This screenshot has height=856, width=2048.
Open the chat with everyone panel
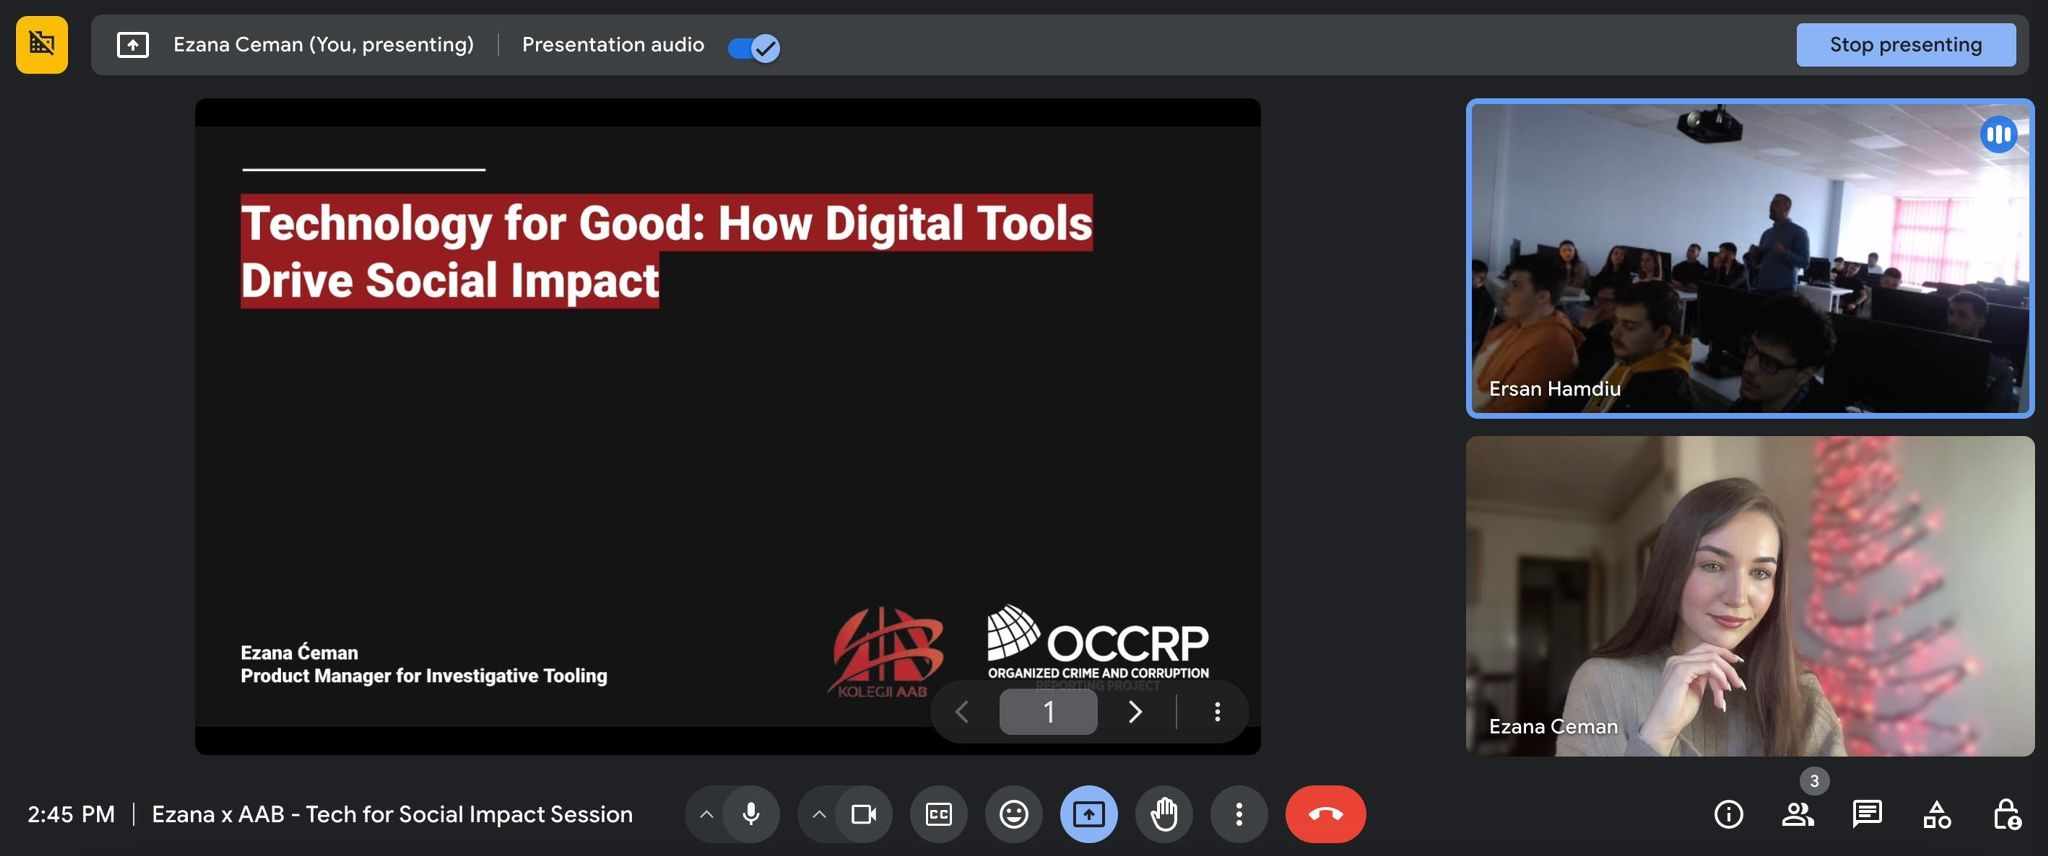[1867, 815]
